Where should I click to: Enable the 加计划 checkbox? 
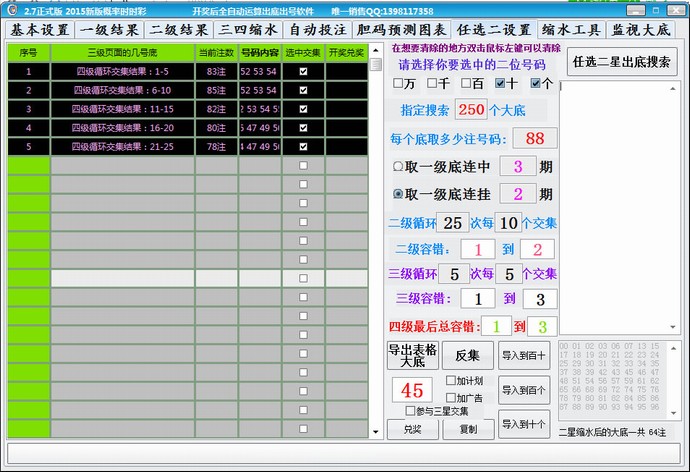coord(448,381)
